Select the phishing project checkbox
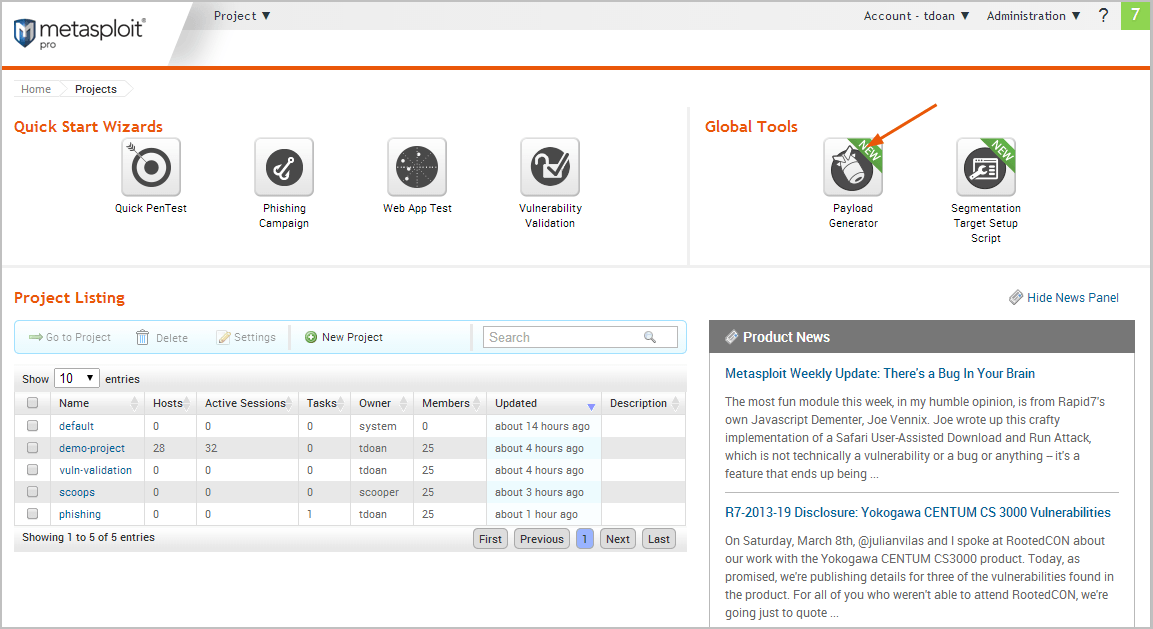Viewport: 1153px width, 629px height. coord(33,514)
